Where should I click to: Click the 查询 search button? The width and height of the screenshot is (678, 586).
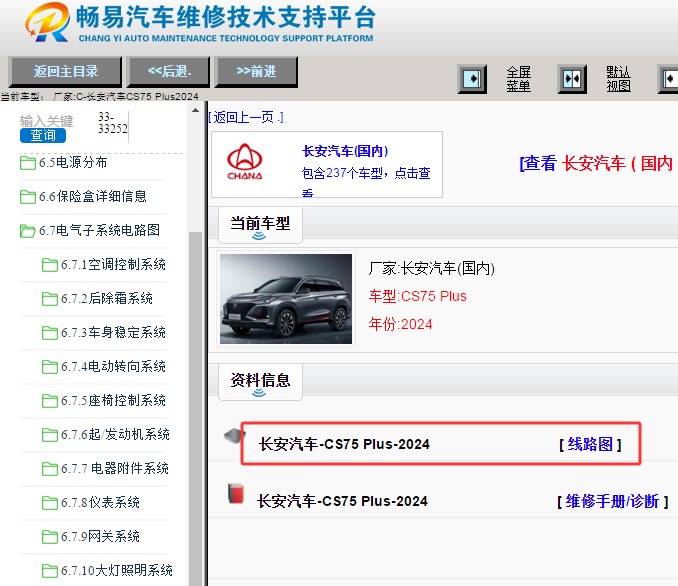pos(43,135)
